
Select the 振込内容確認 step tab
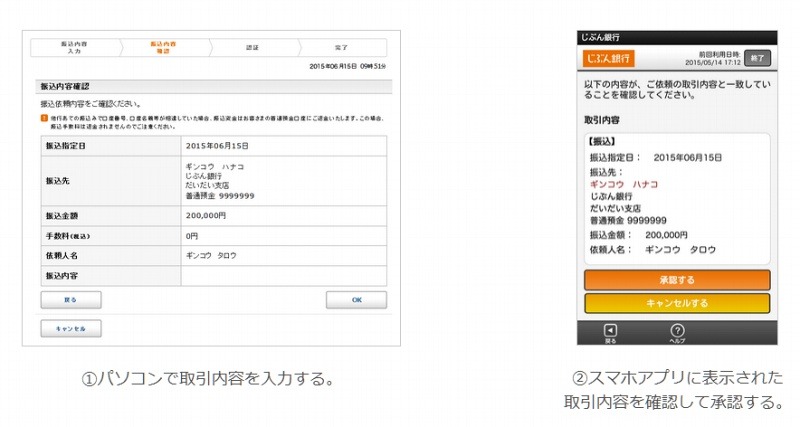pyautogui.click(x=163, y=47)
